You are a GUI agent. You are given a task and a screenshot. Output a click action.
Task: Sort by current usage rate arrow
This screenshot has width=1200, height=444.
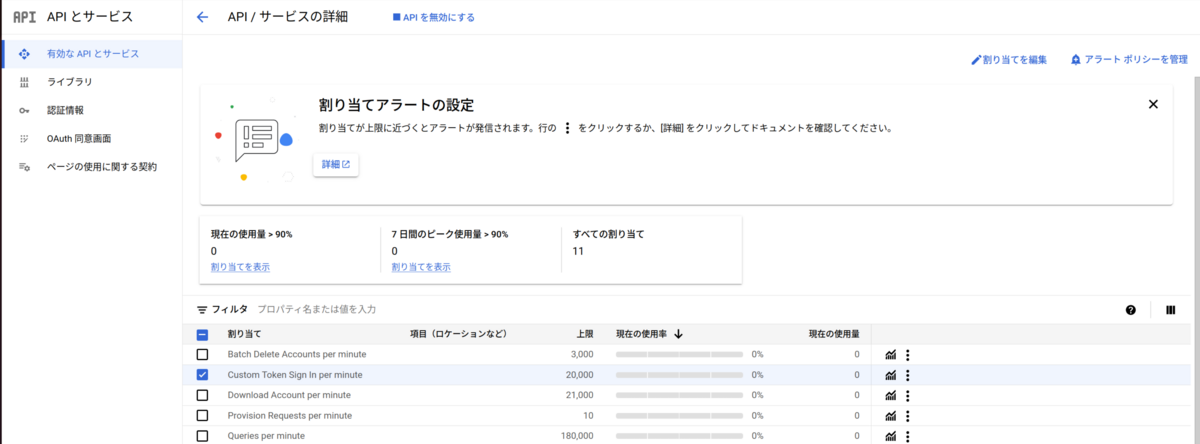click(x=679, y=334)
